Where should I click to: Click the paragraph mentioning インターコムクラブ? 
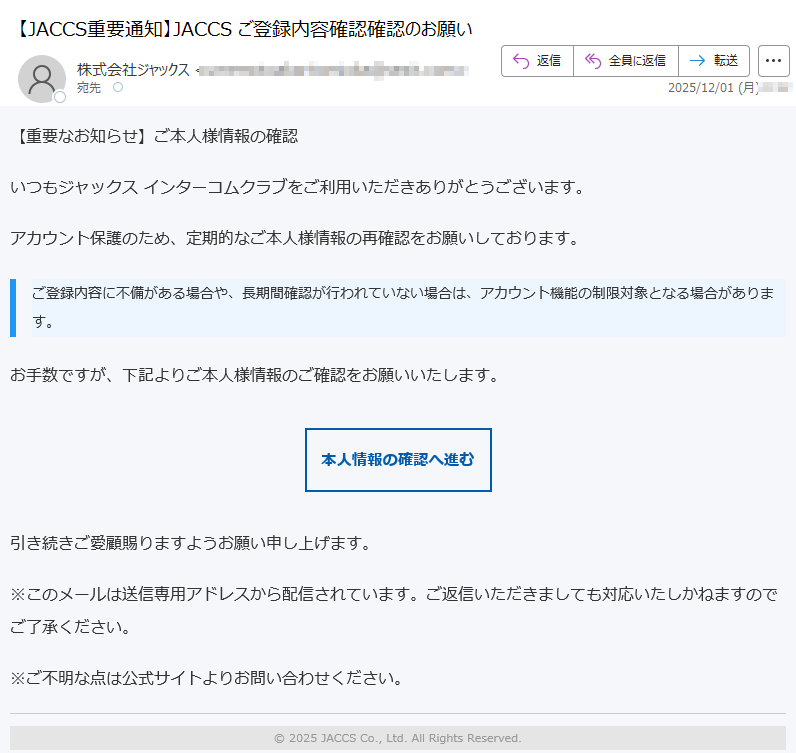296,187
